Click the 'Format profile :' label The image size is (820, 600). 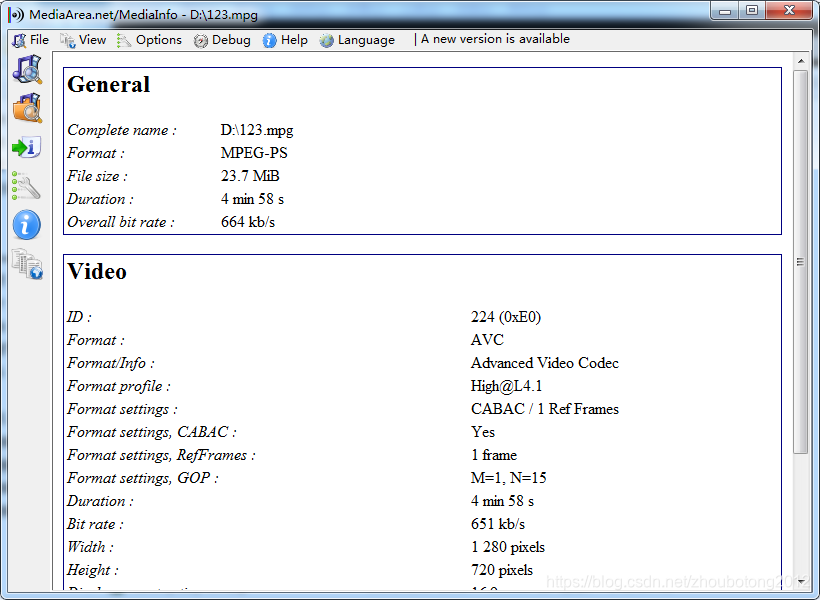coord(119,386)
